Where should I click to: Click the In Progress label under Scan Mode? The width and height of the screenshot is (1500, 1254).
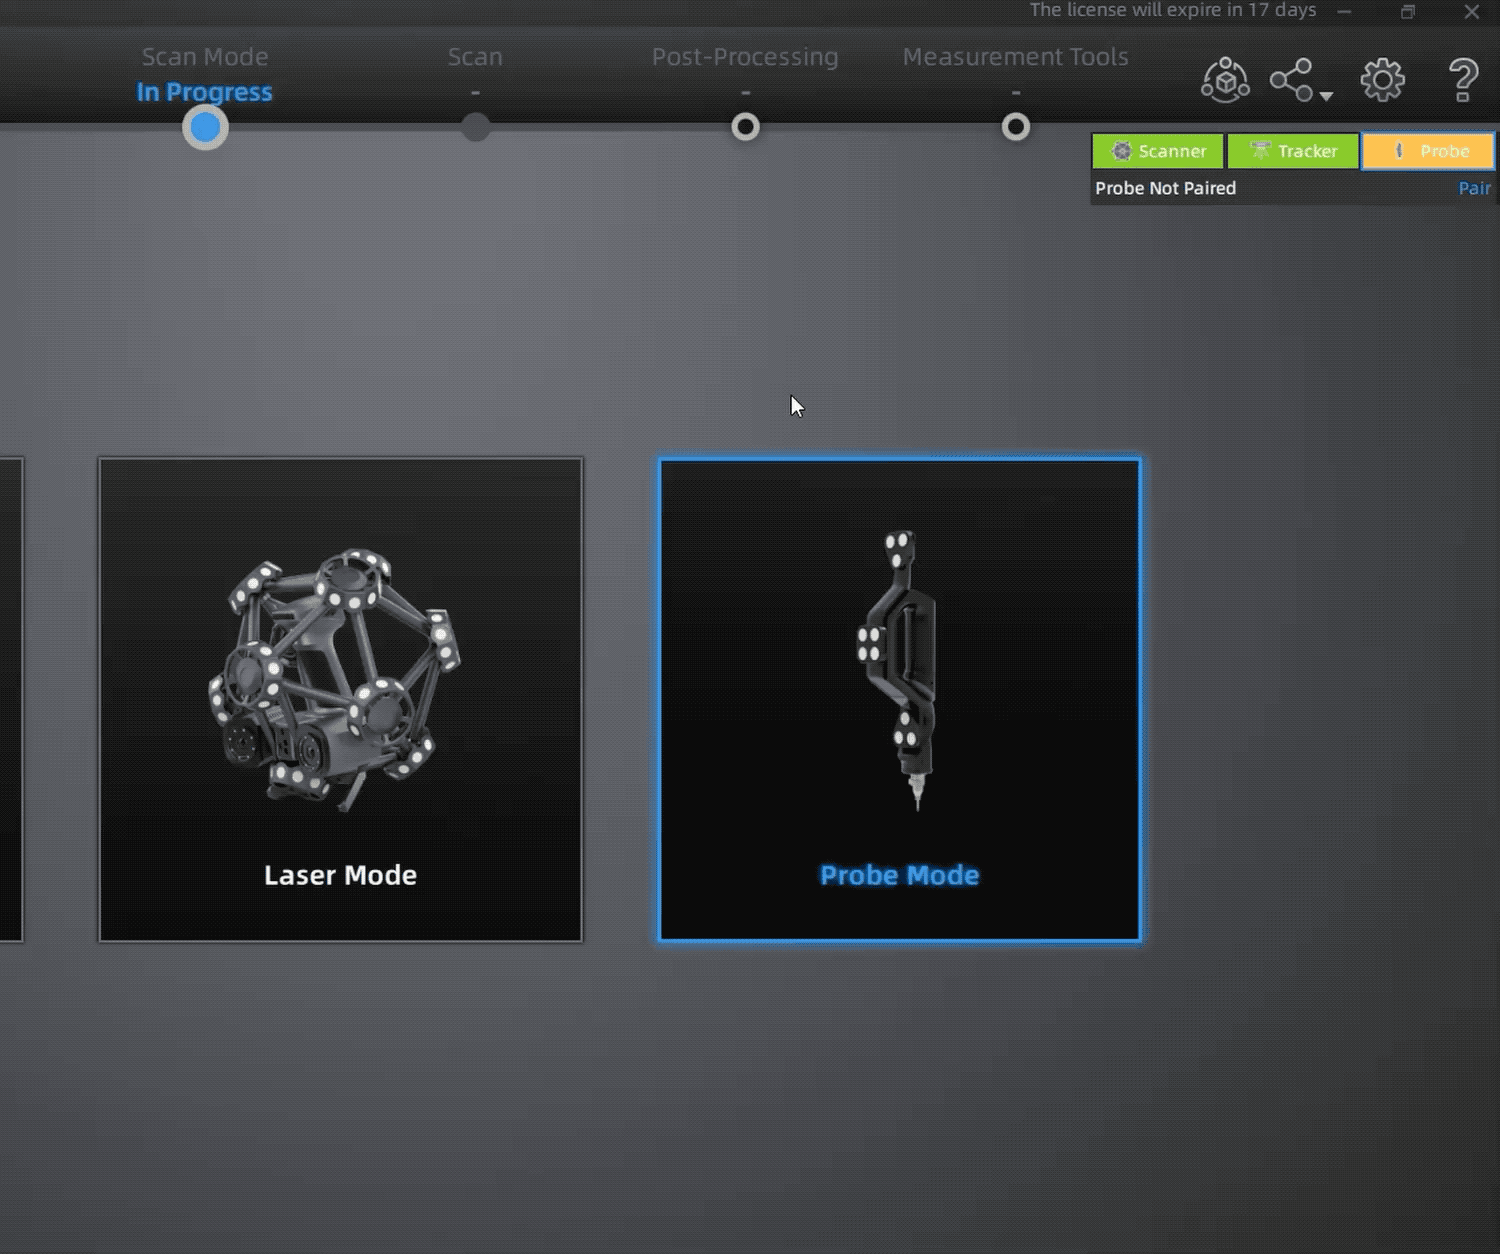tap(205, 91)
